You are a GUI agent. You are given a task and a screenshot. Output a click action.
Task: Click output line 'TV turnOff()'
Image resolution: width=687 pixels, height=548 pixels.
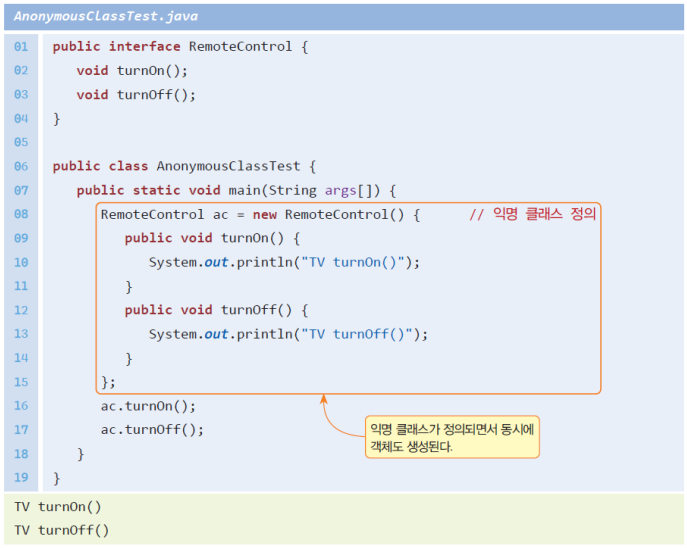pos(62,530)
